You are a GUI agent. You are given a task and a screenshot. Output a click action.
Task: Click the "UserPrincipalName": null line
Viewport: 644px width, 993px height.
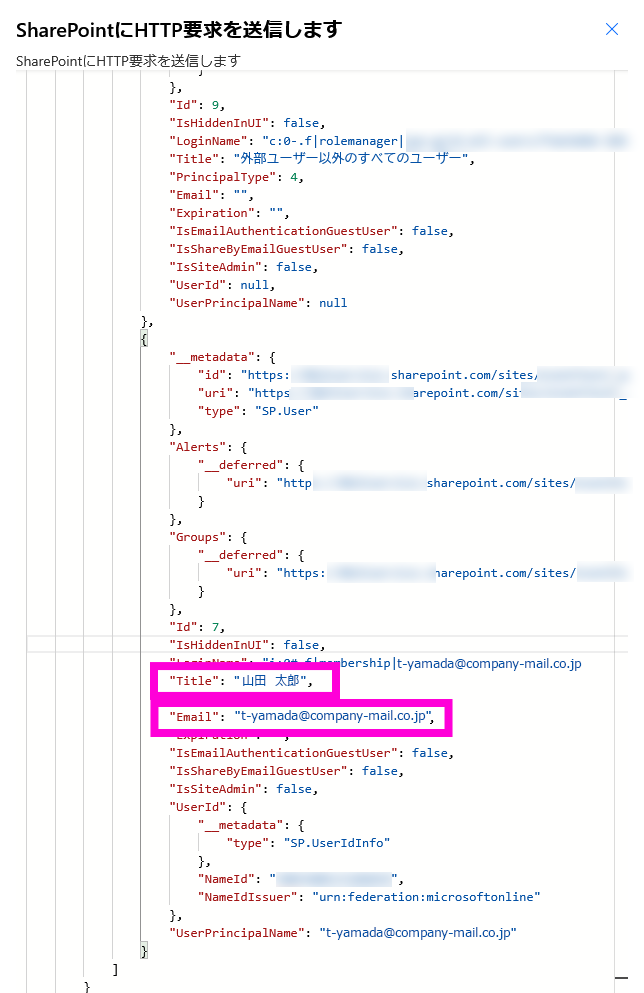pos(258,303)
